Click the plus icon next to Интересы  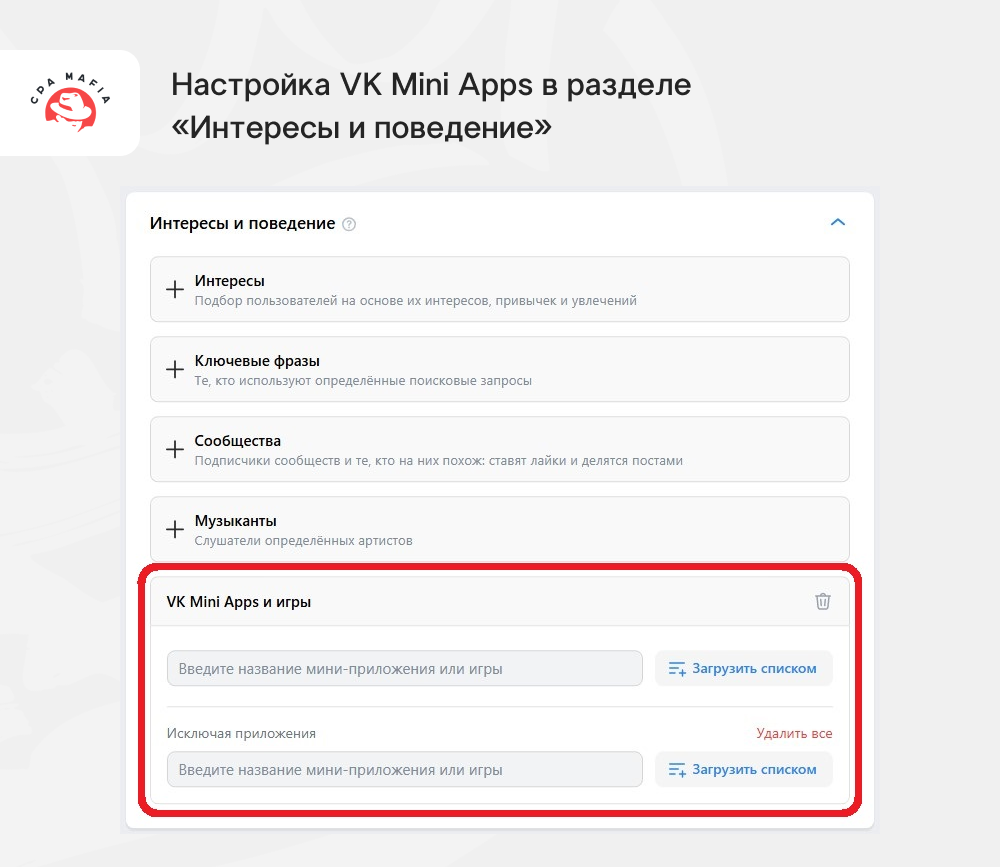(175, 289)
